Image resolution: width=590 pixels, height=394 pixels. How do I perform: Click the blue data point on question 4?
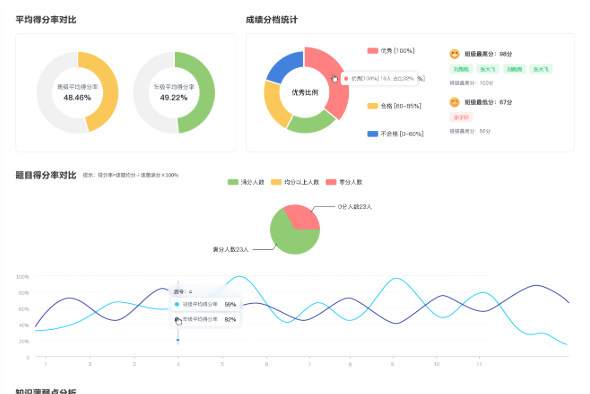click(x=178, y=340)
